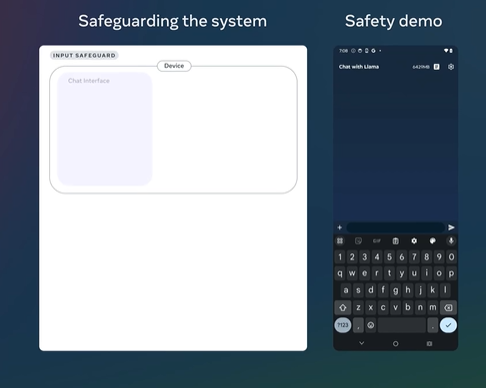Tap the letter u key
486x388 pixels.
(x=414, y=273)
